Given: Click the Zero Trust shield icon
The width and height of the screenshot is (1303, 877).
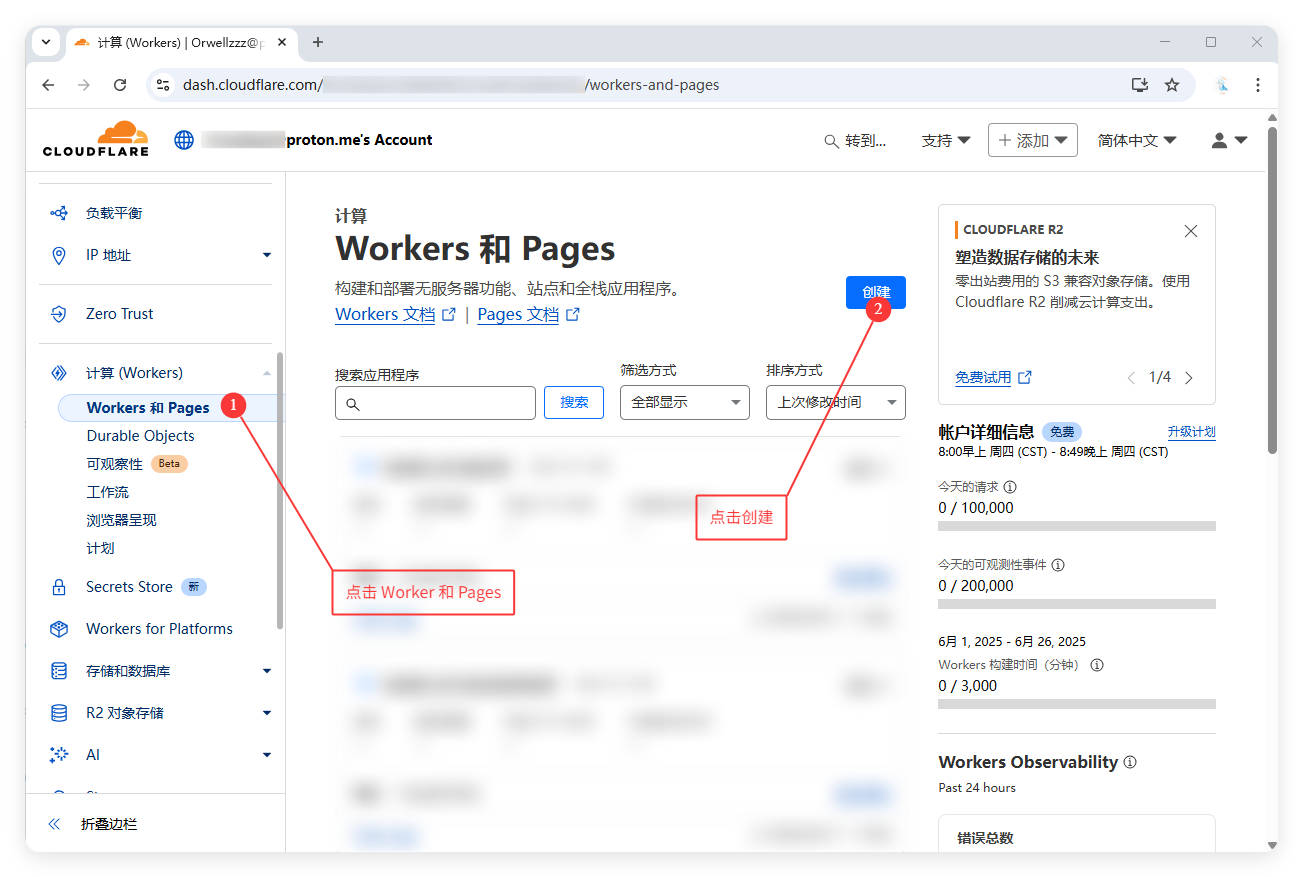Looking at the screenshot, I should point(59,314).
